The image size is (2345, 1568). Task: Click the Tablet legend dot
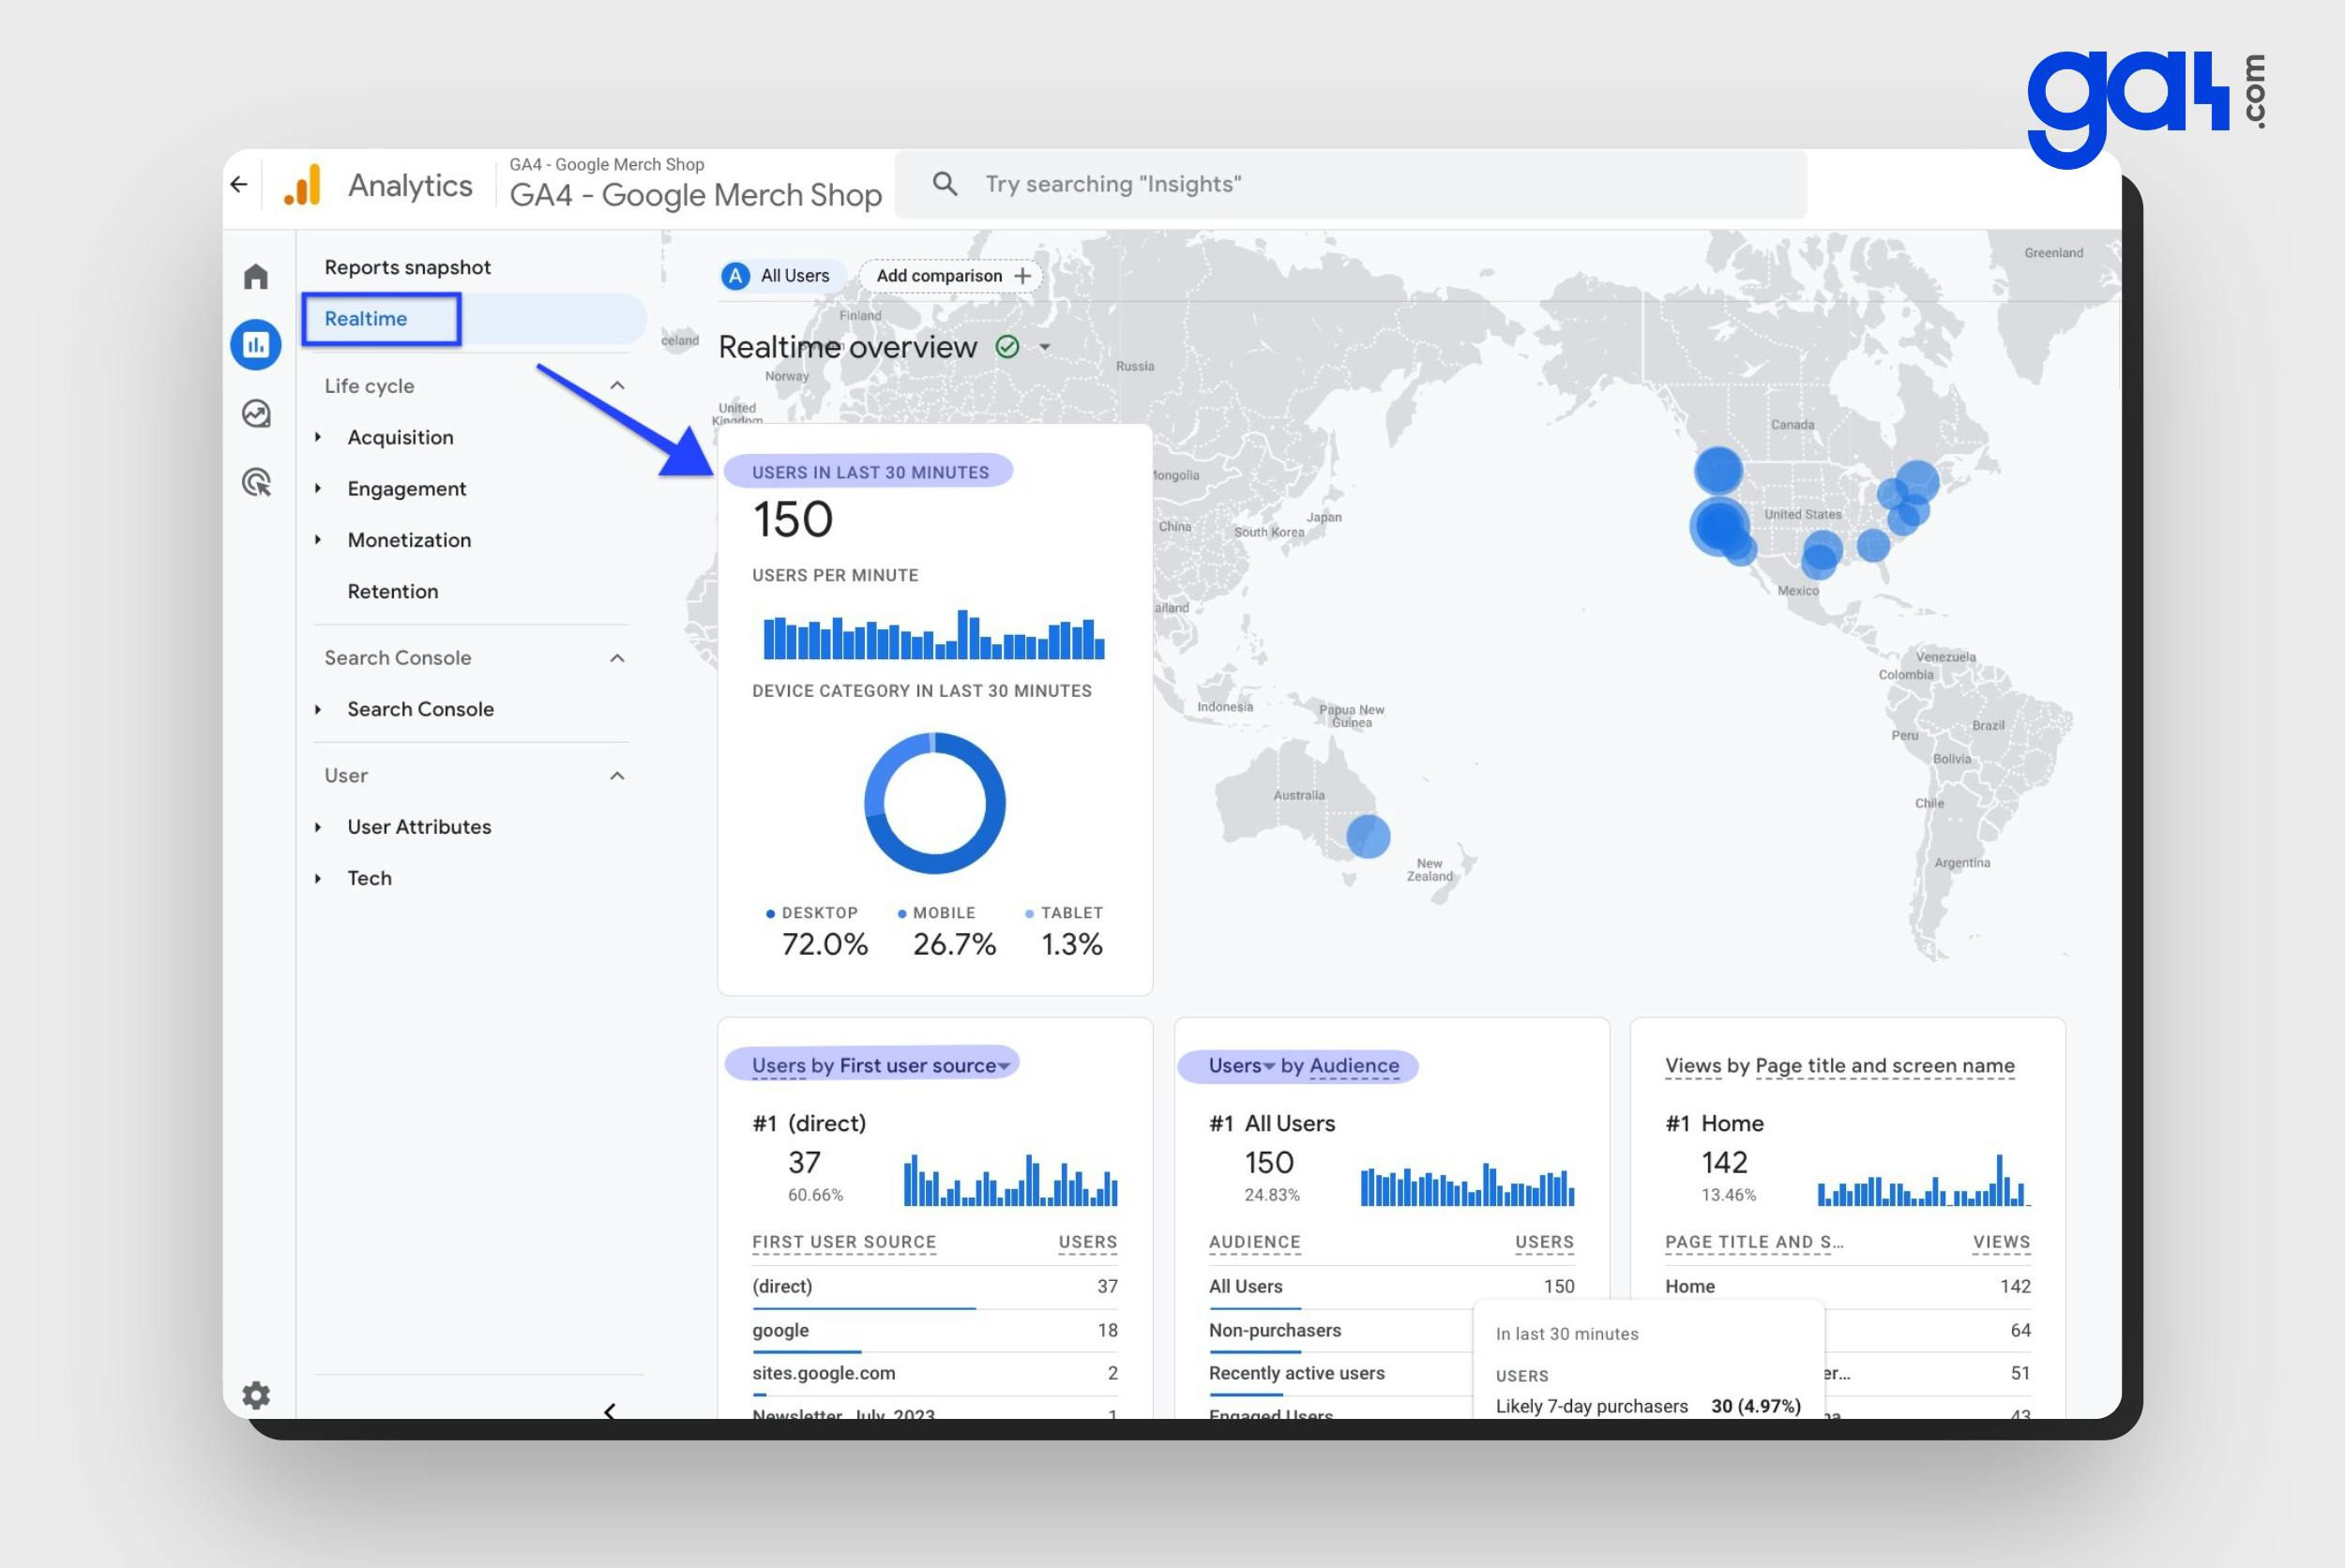(1029, 913)
